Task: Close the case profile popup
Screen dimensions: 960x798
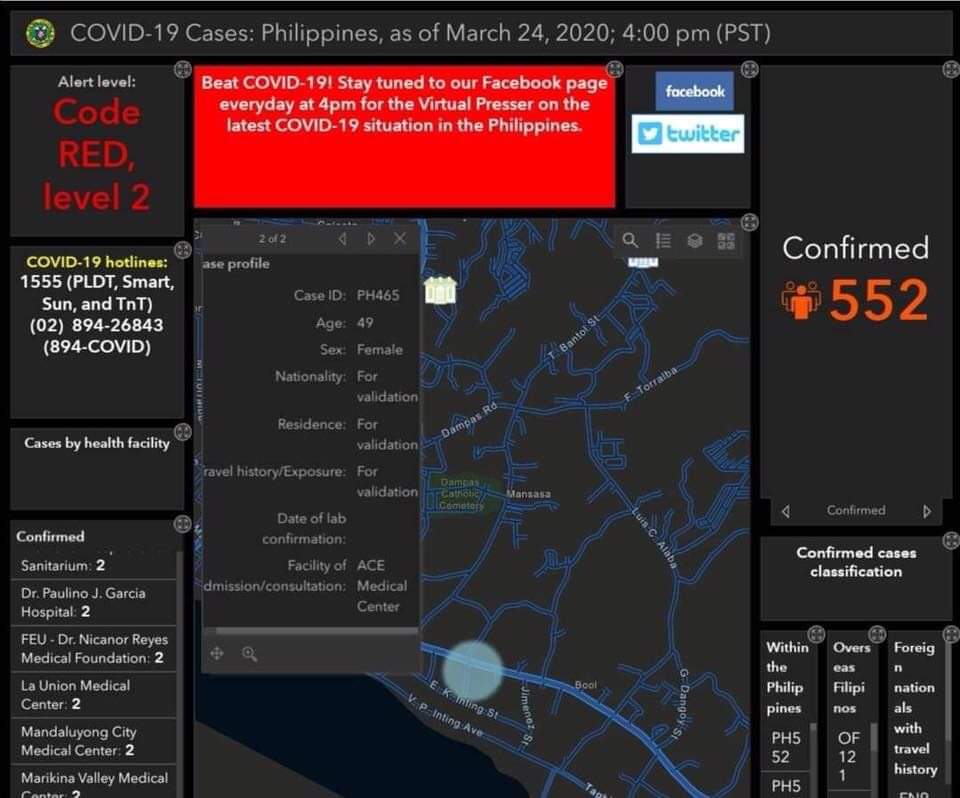Action: pos(400,238)
